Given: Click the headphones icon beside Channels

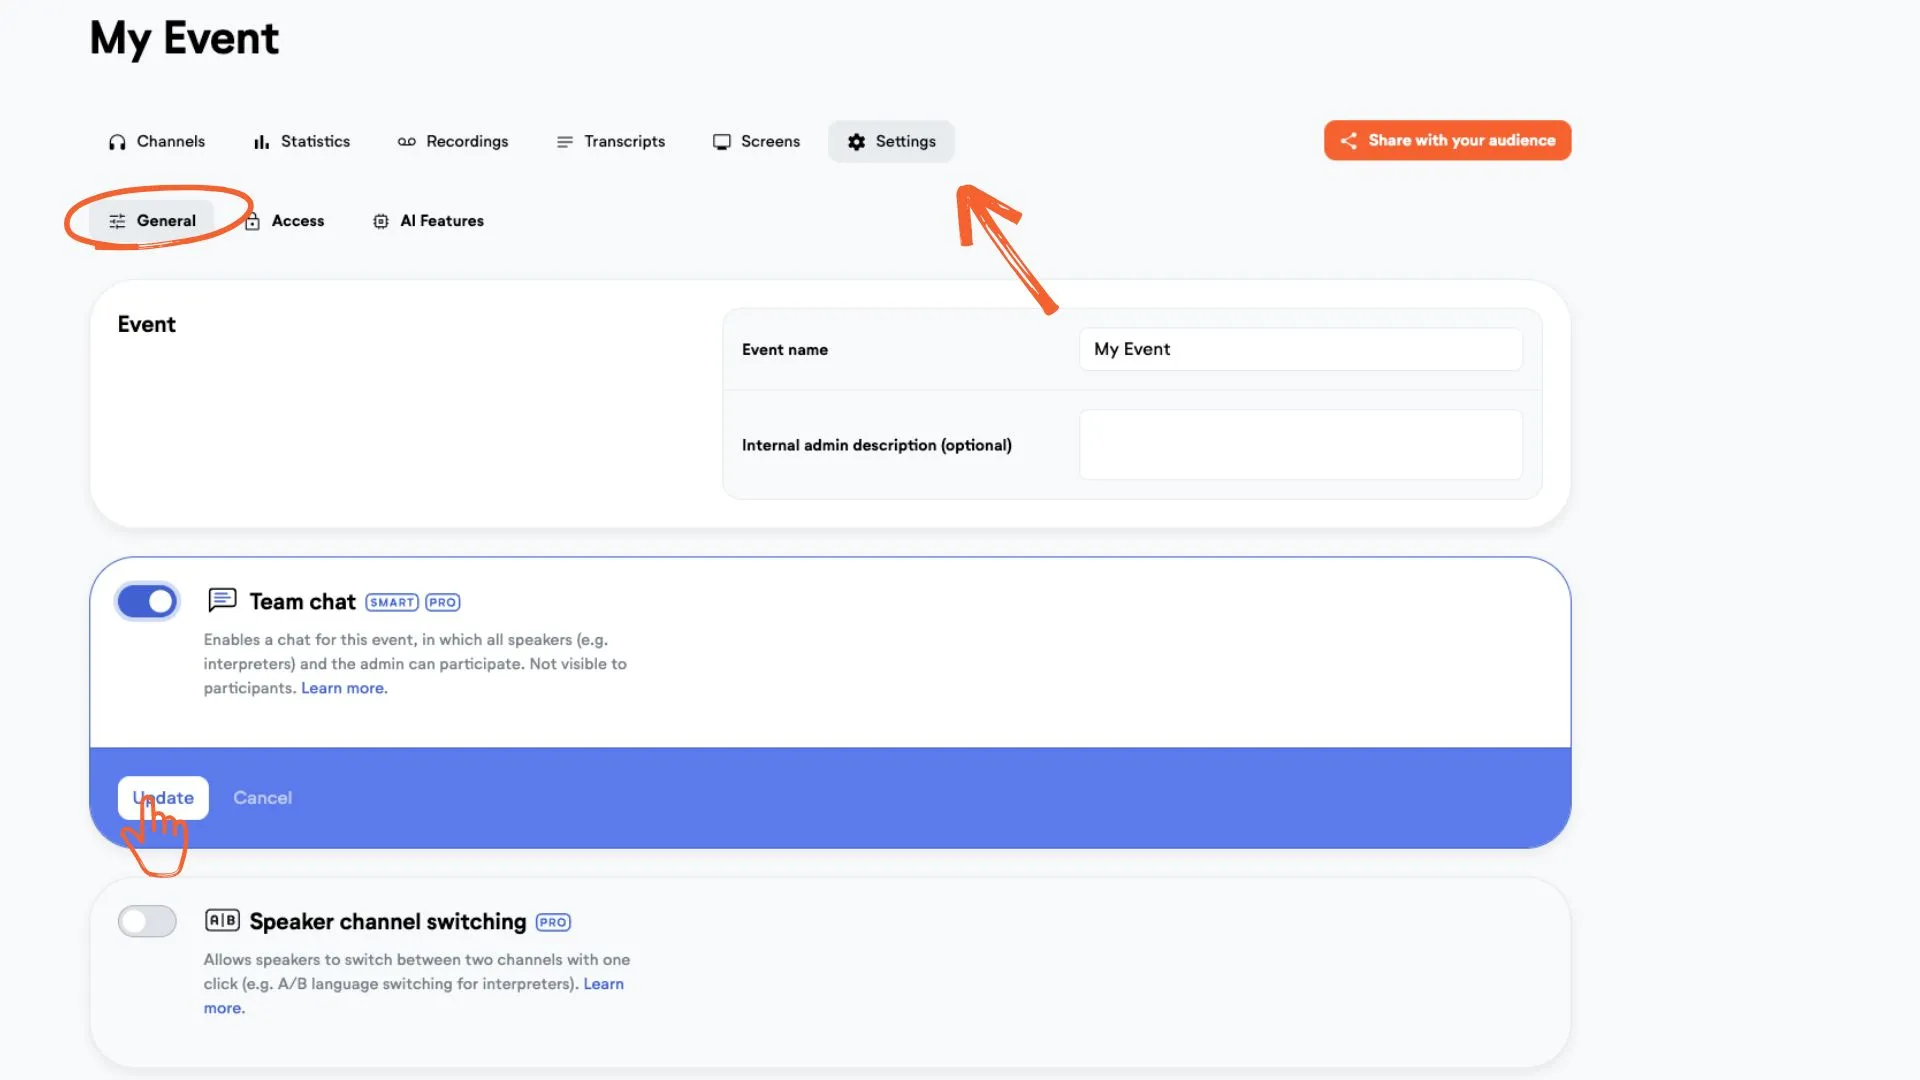Looking at the screenshot, I should tap(117, 142).
